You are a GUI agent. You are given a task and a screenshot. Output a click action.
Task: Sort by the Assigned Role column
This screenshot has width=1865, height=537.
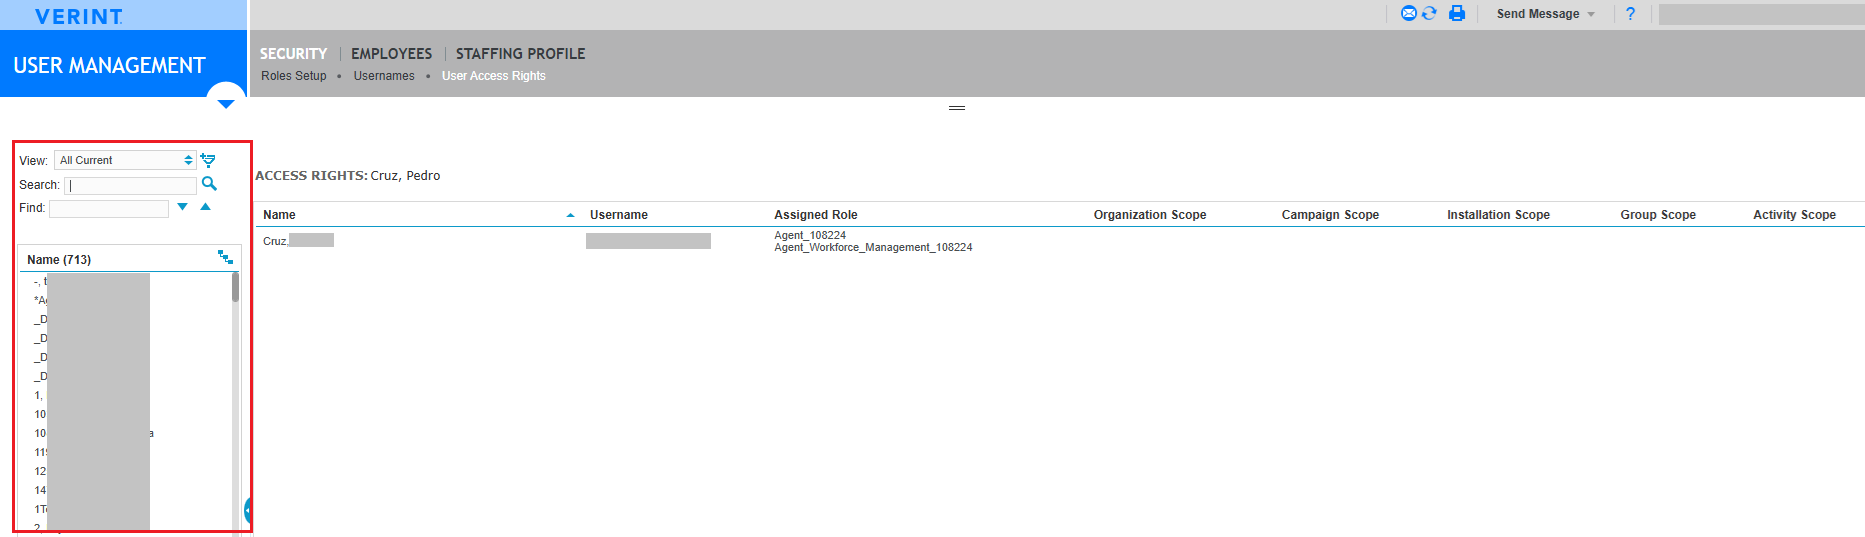pyautogui.click(x=816, y=215)
